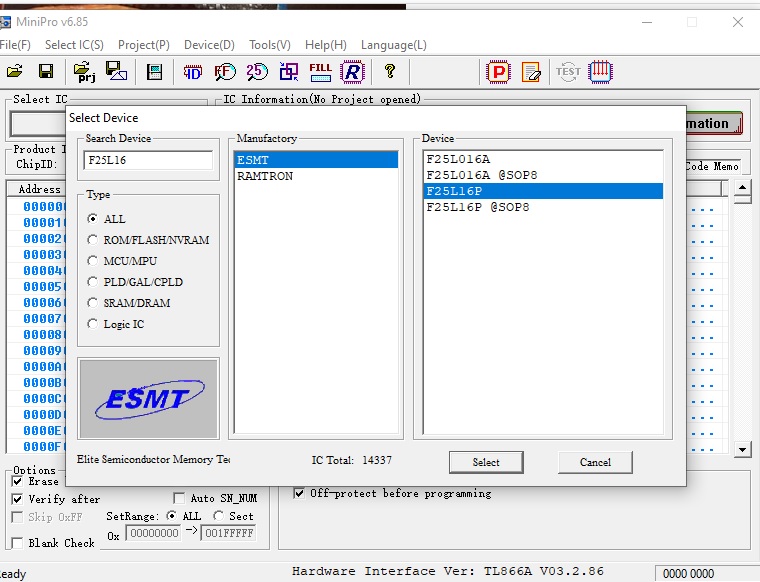Image resolution: width=760 pixels, height=582 pixels.
Task: Click the Address column header
Action: [37, 189]
